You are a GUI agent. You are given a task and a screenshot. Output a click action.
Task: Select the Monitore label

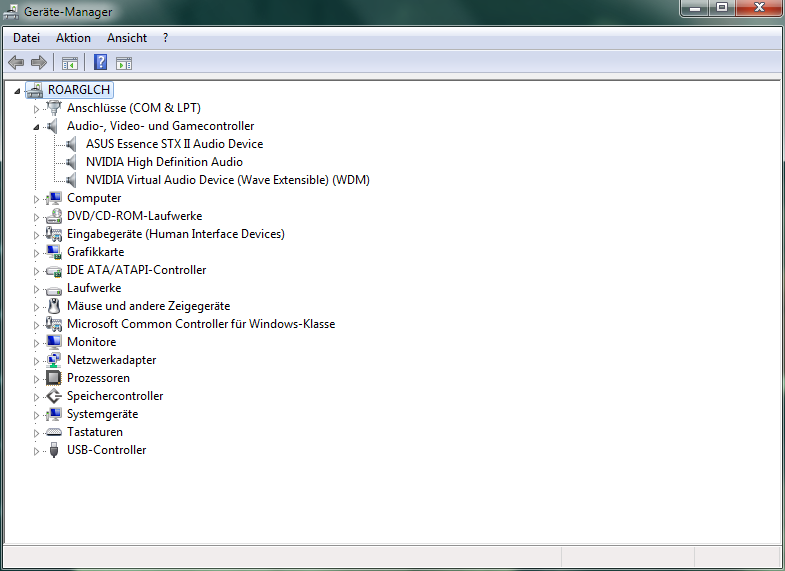pos(92,342)
